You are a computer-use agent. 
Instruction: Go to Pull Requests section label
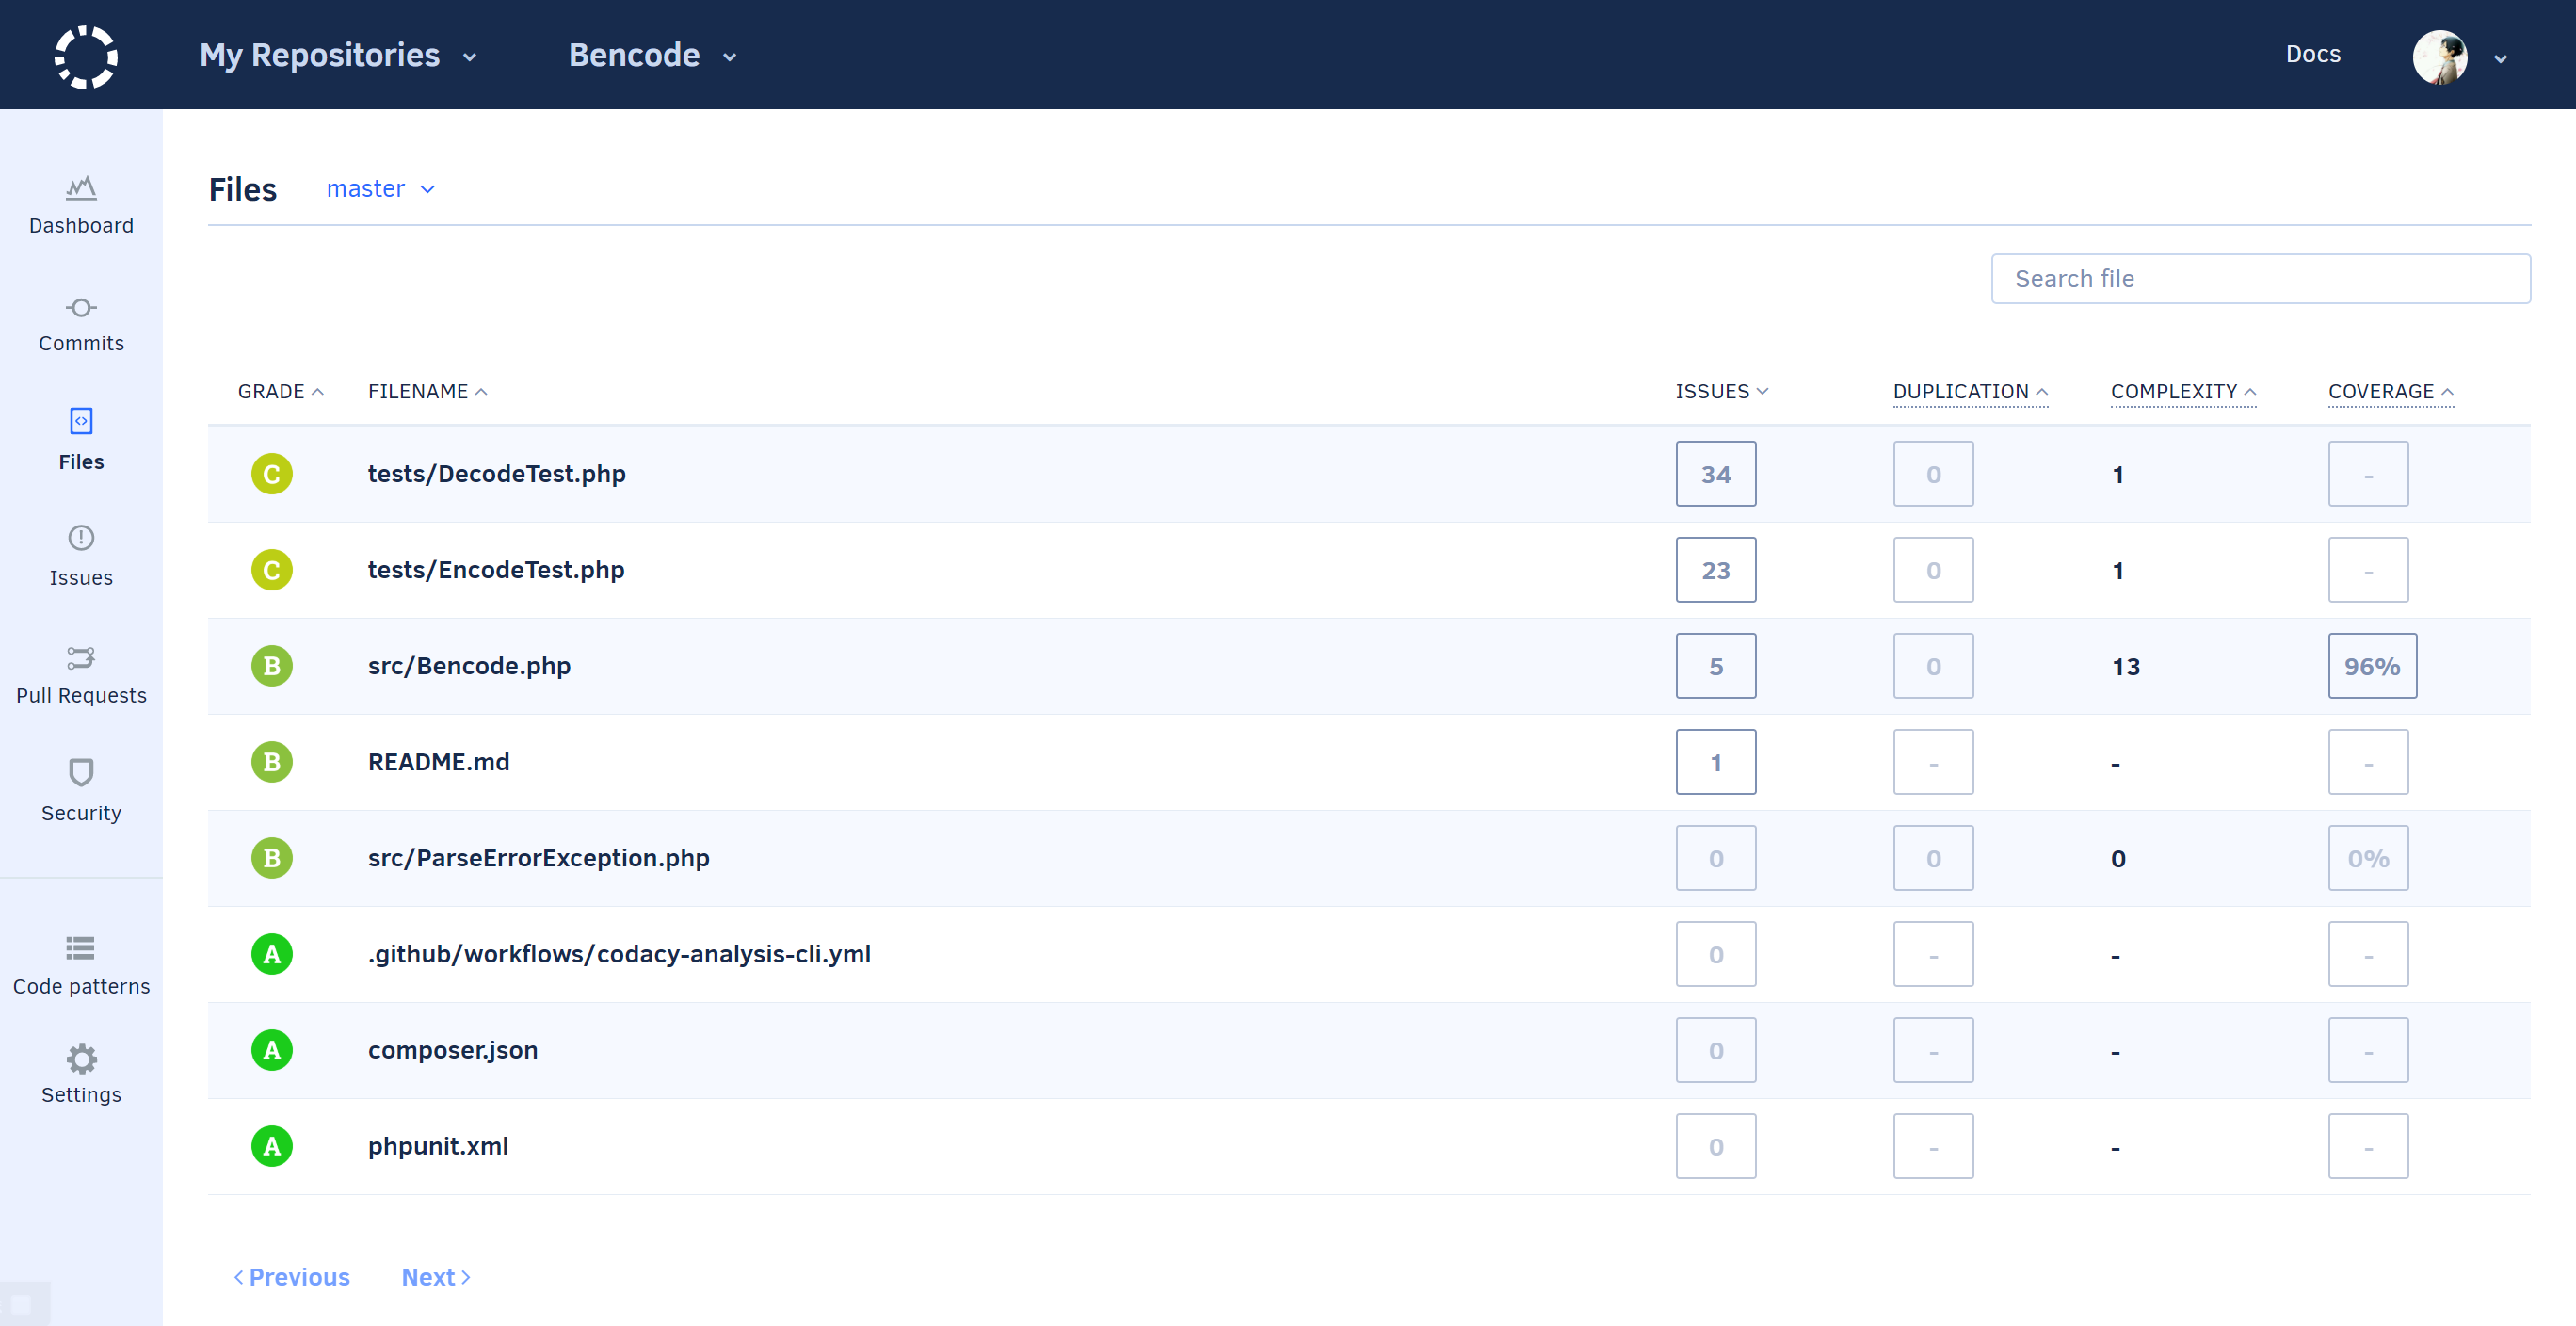click(x=81, y=696)
